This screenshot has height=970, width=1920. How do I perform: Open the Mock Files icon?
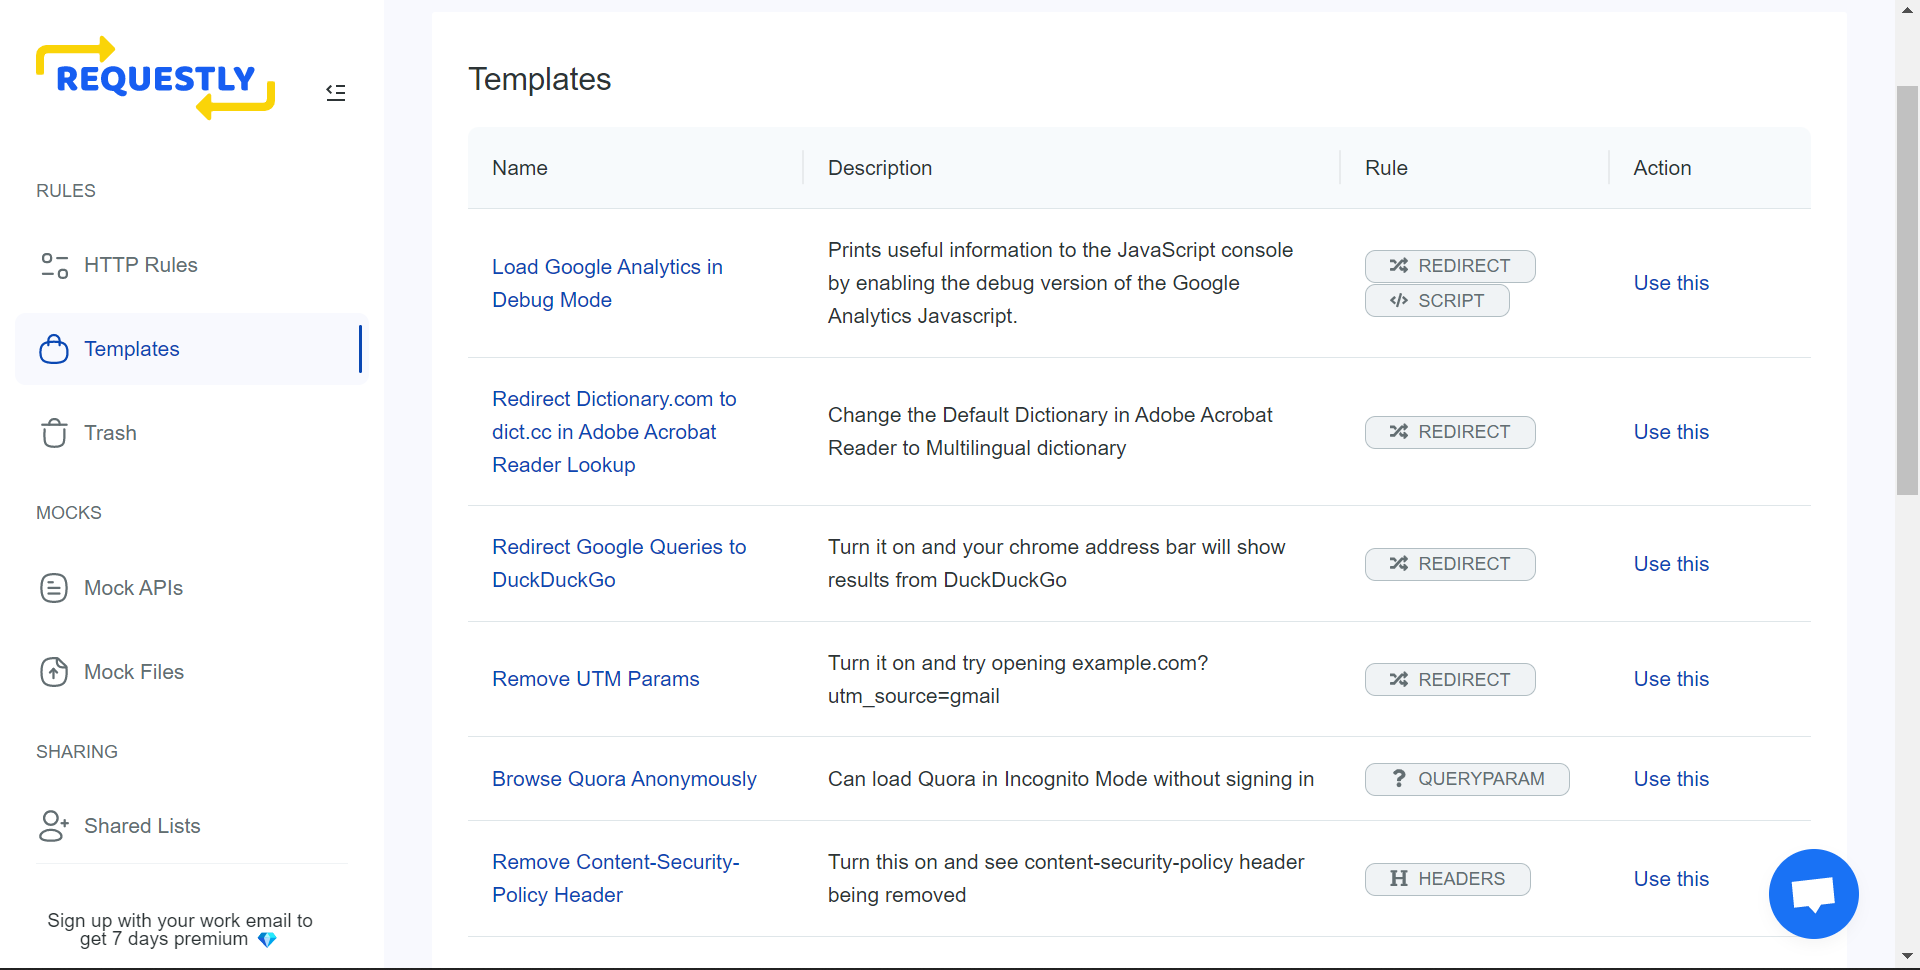(x=53, y=671)
